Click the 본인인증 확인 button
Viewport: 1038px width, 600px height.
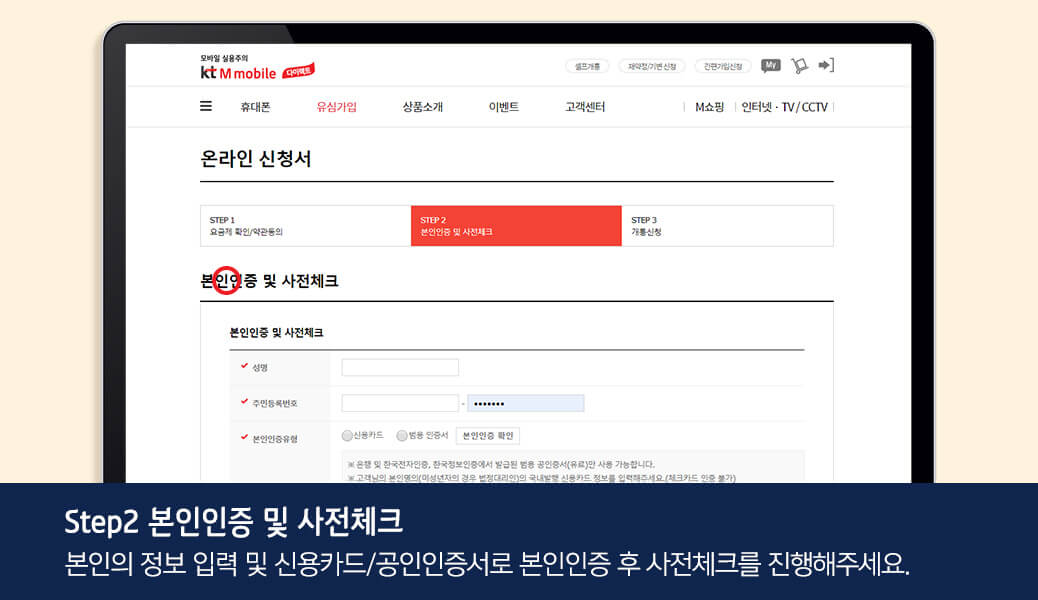point(488,436)
